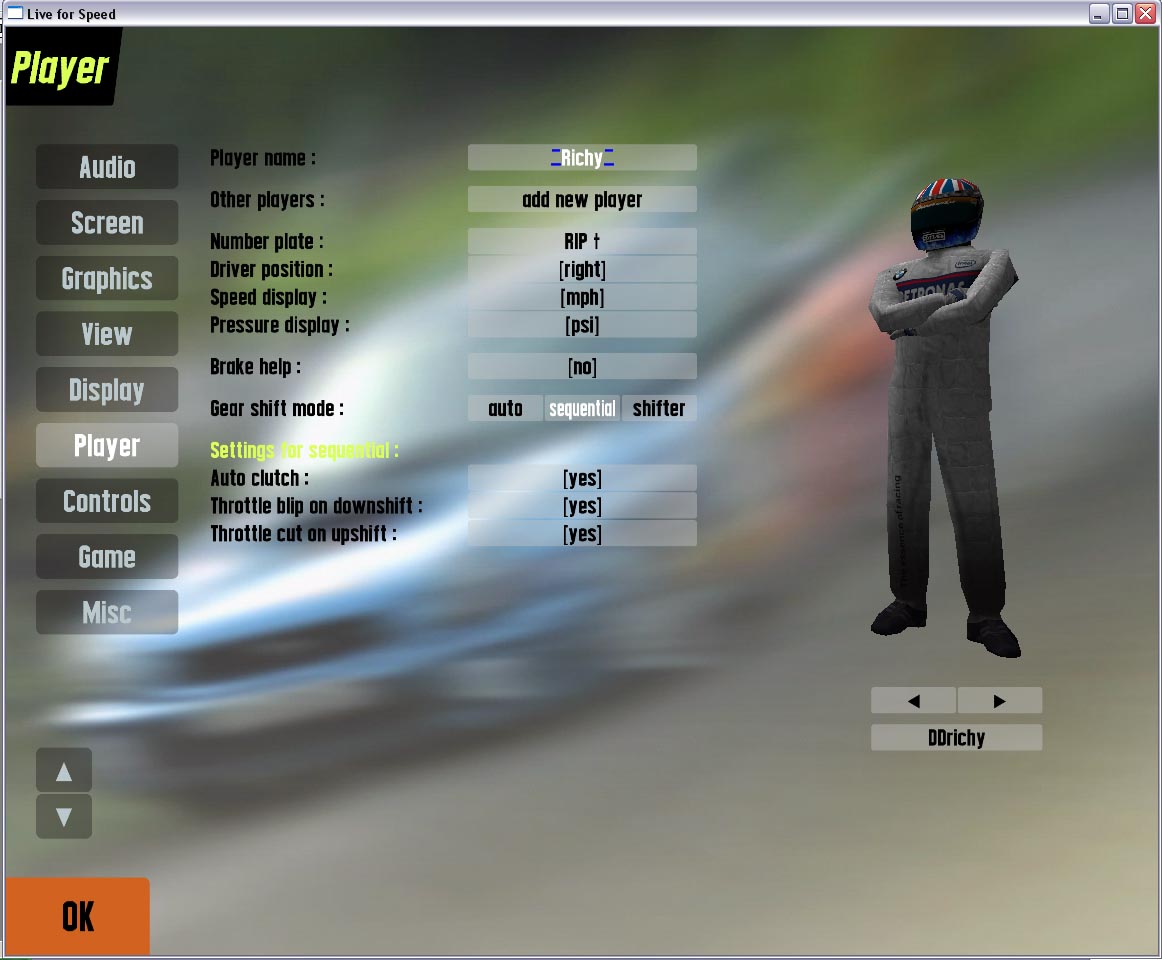Toggle pressure display [psi] setting

click(x=582, y=325)
